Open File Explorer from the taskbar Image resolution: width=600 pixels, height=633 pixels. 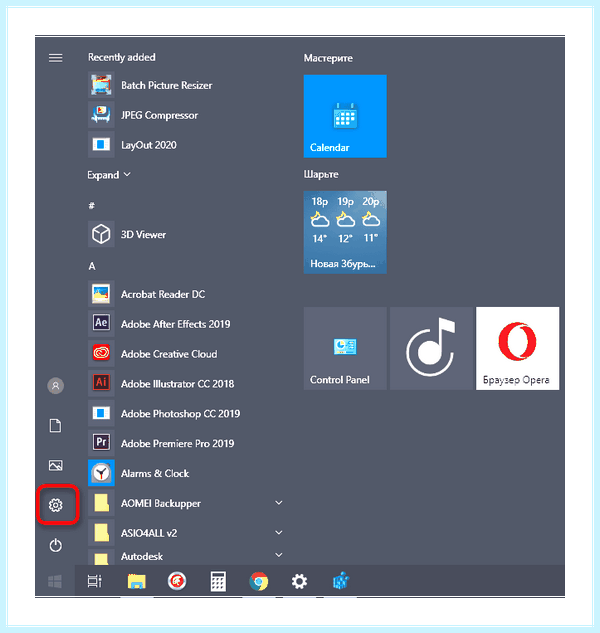136,581
